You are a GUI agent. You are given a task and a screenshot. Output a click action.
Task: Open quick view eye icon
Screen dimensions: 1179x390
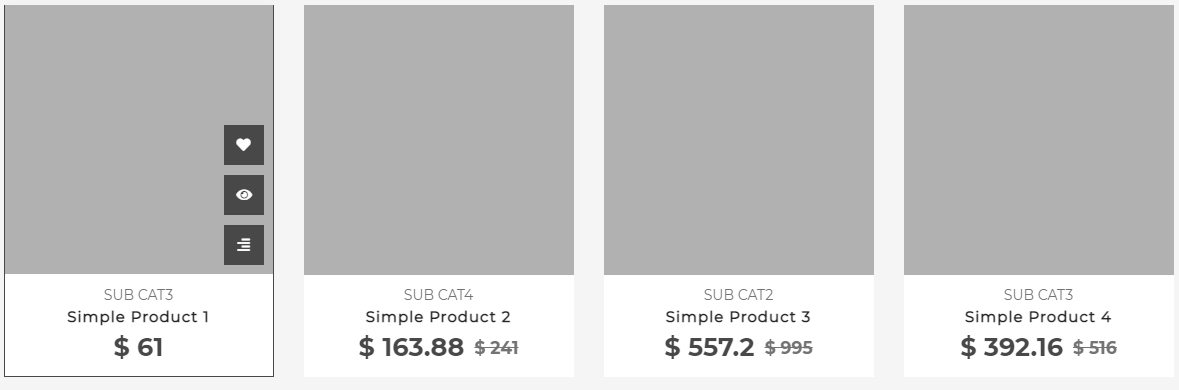point(244,195)
